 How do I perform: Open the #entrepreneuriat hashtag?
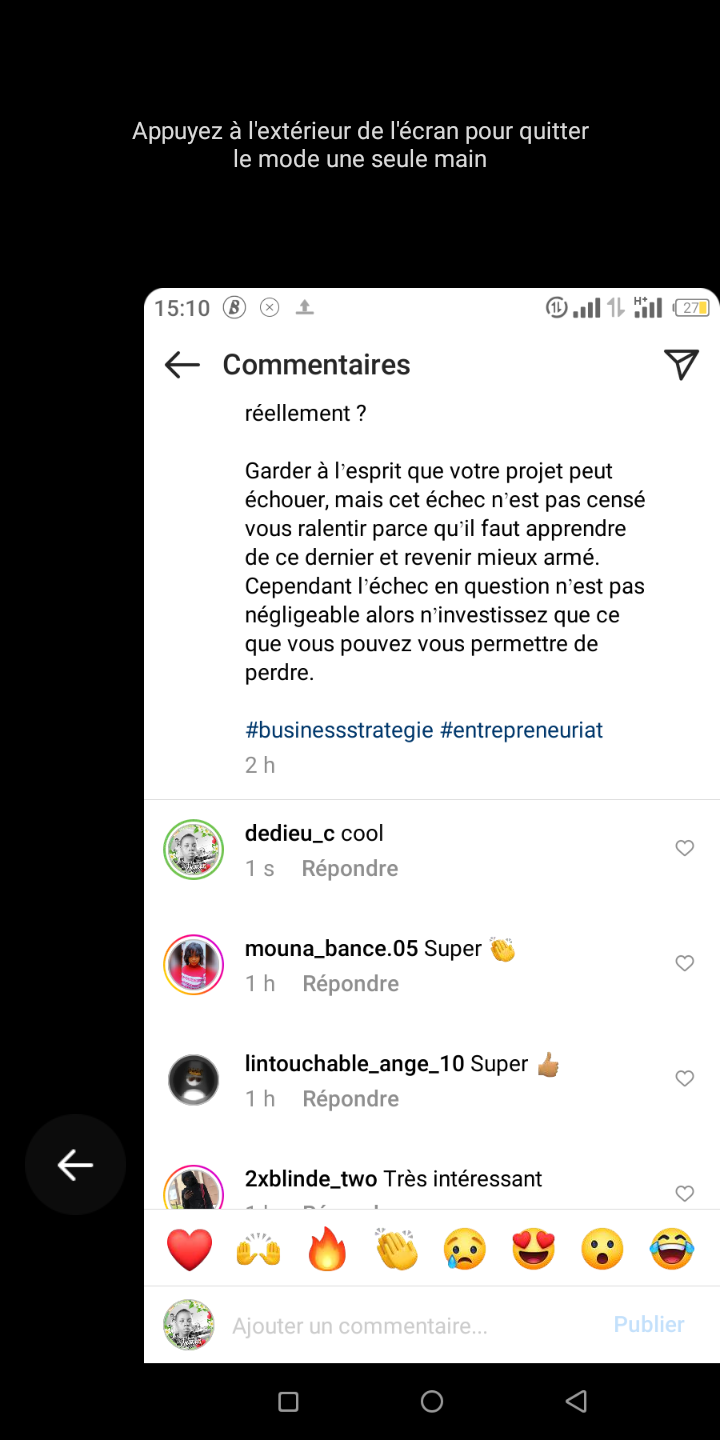[x=521, y=730]
